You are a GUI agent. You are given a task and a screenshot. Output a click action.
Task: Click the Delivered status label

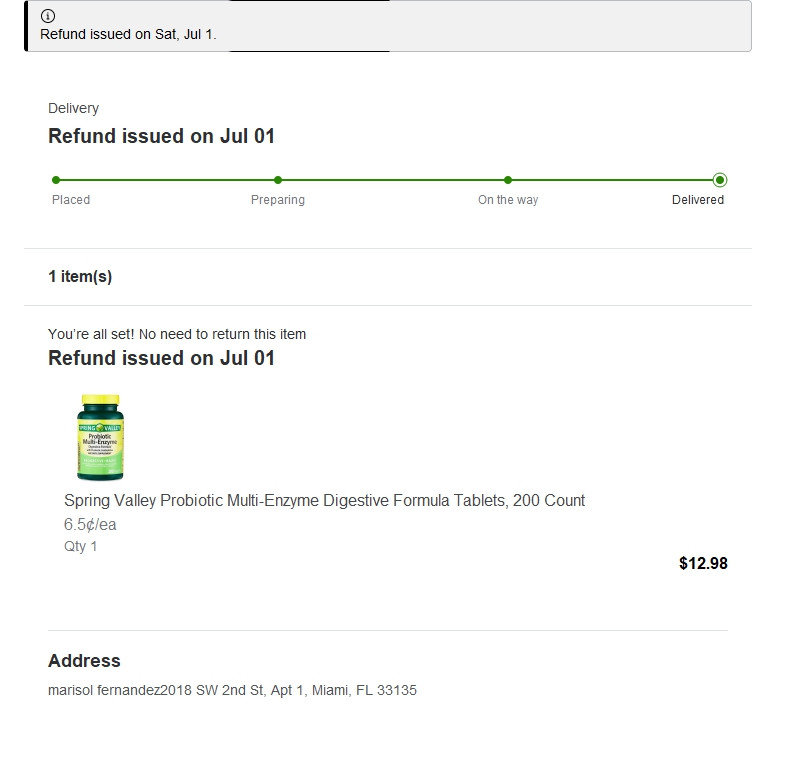(697, 200)
